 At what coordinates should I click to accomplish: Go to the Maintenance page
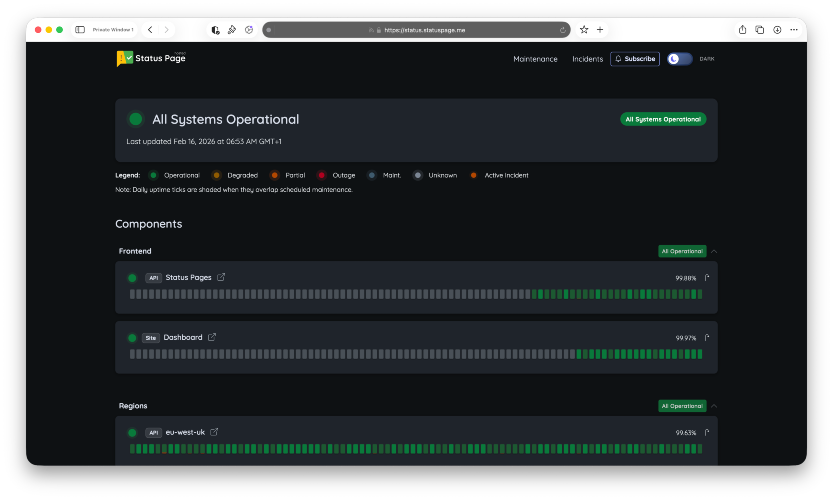click(535, 59)
